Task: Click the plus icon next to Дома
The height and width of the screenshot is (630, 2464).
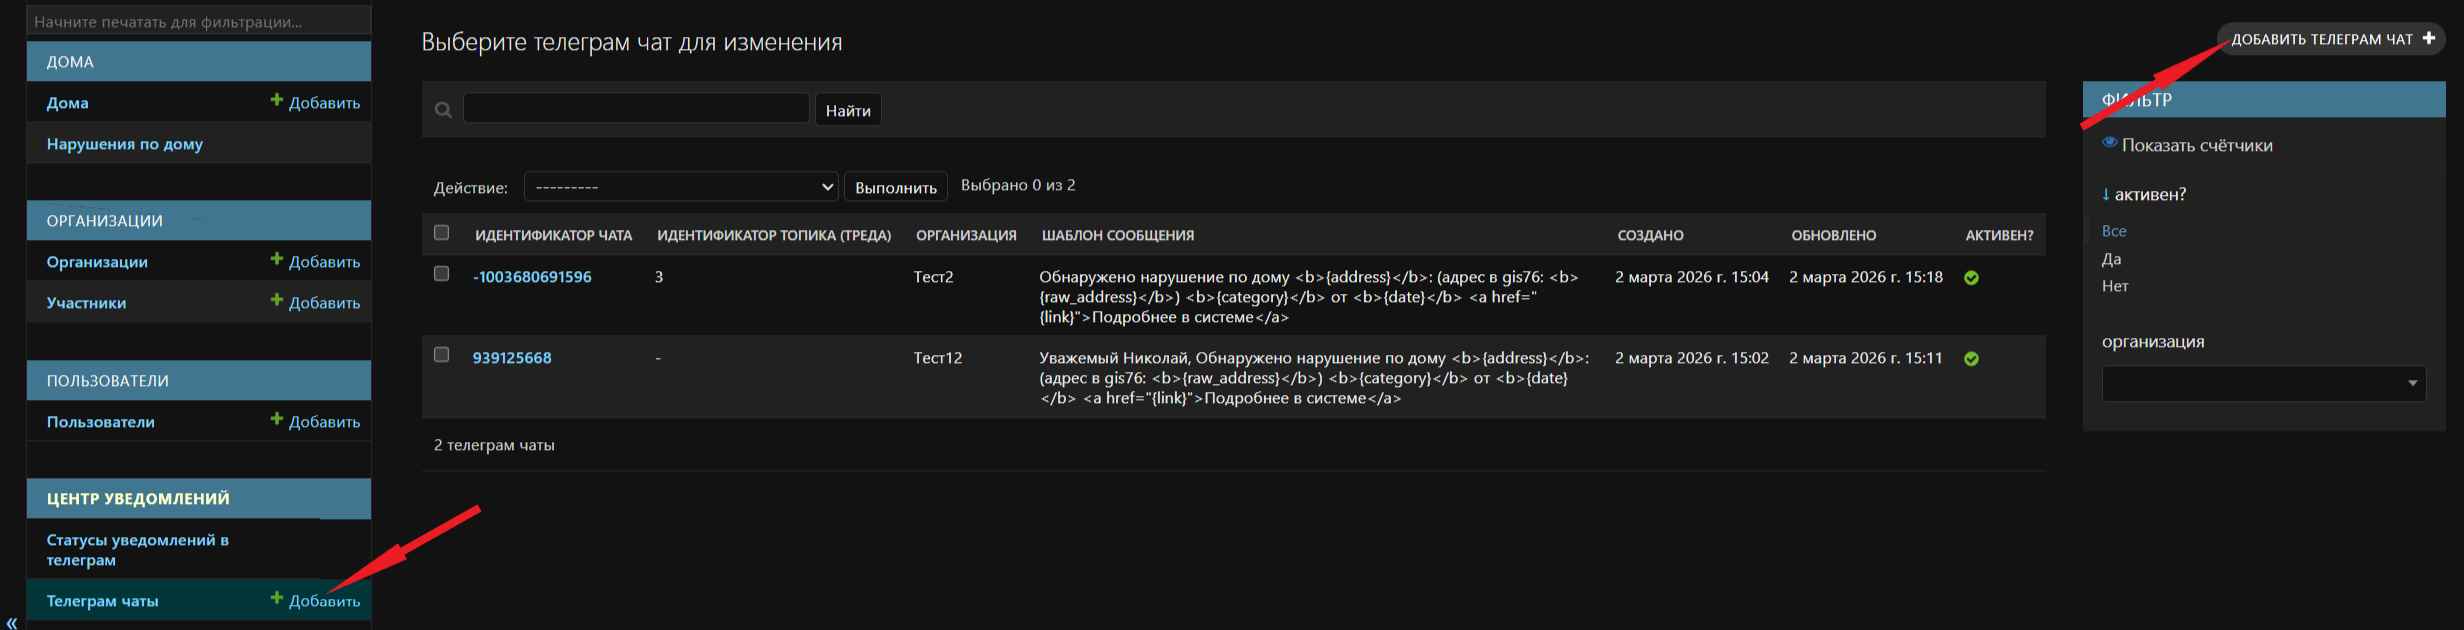Action: click(x=277, y=100)
